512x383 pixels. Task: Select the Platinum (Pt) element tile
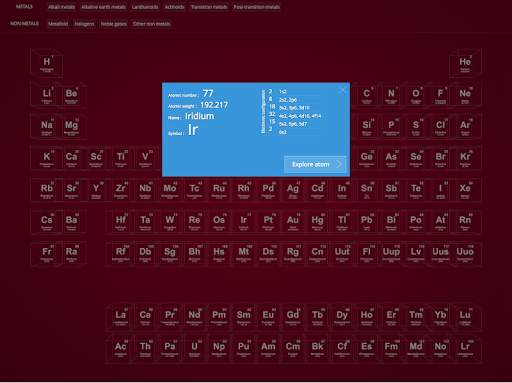[268, 221]
